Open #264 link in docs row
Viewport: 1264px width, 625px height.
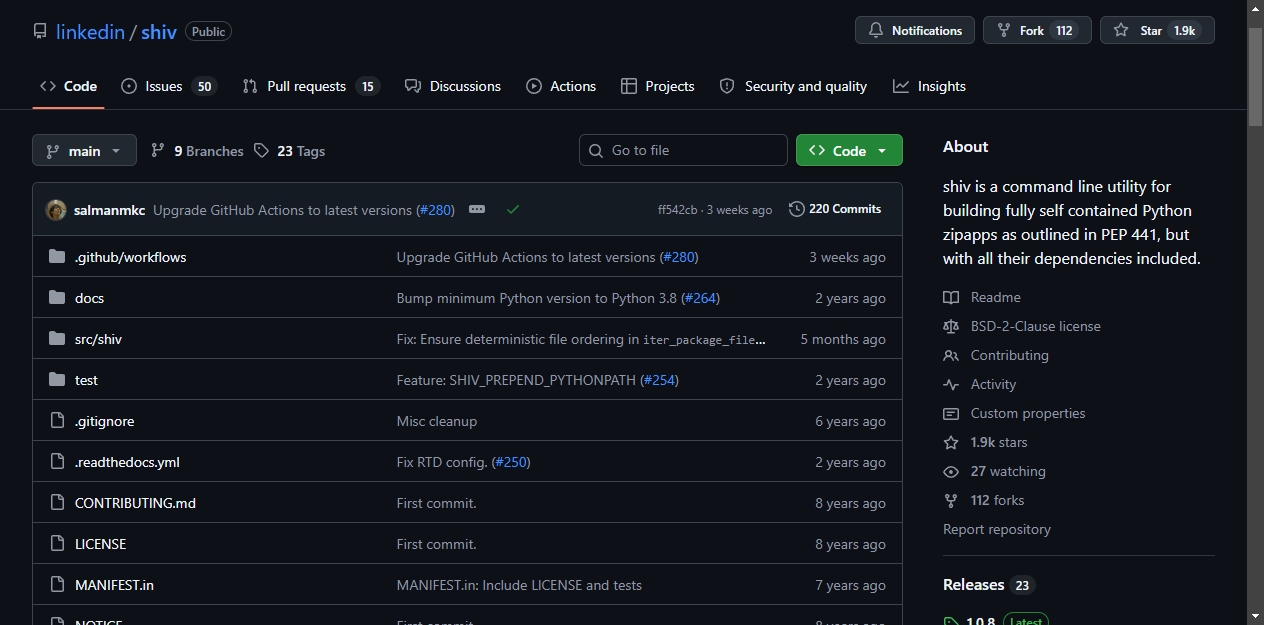[700, 298]
